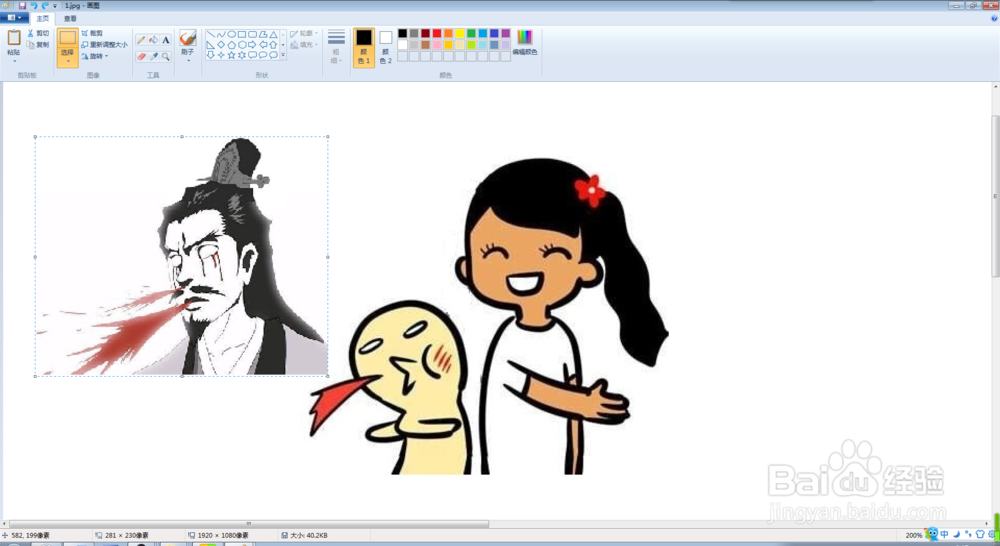Choose the Four-point star shape
Viewport: 1000px width, 546px height.
tap(221, 55)
